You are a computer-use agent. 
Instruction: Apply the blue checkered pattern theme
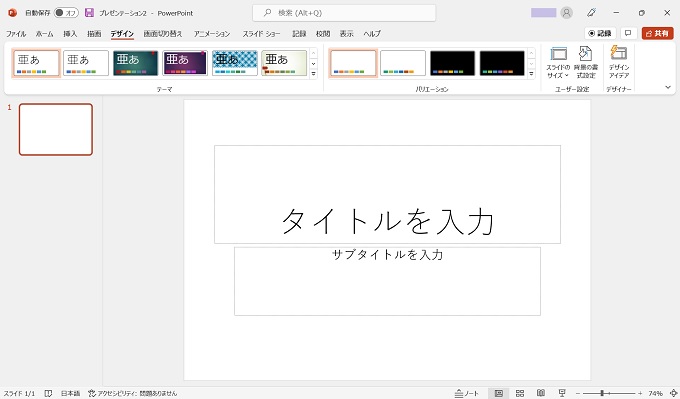pos(235,63)
